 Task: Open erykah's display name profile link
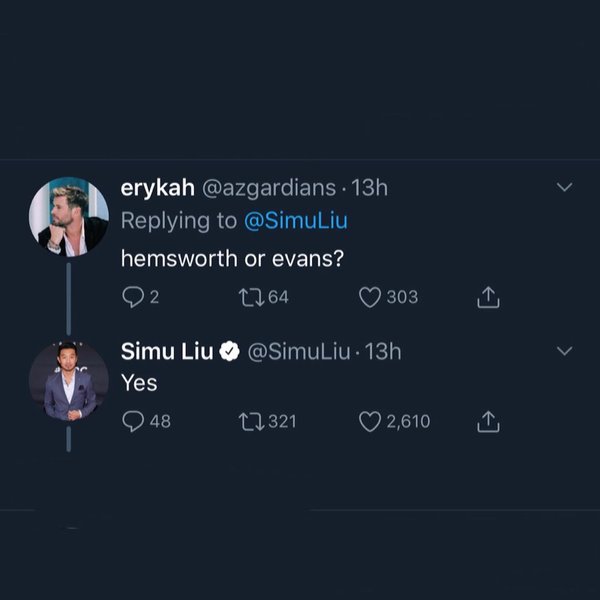158,187
